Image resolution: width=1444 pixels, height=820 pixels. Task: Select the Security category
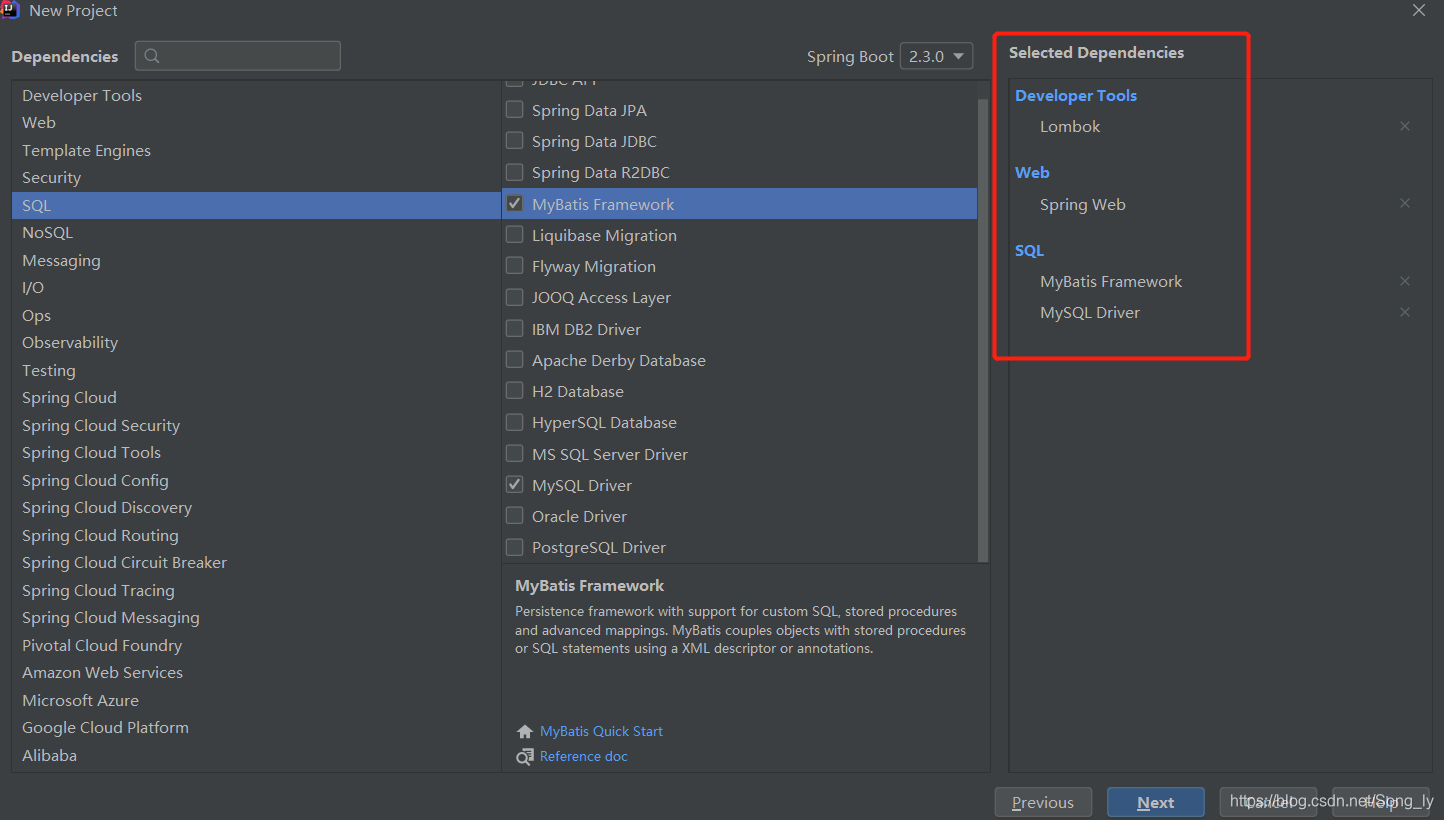(256, 177)
